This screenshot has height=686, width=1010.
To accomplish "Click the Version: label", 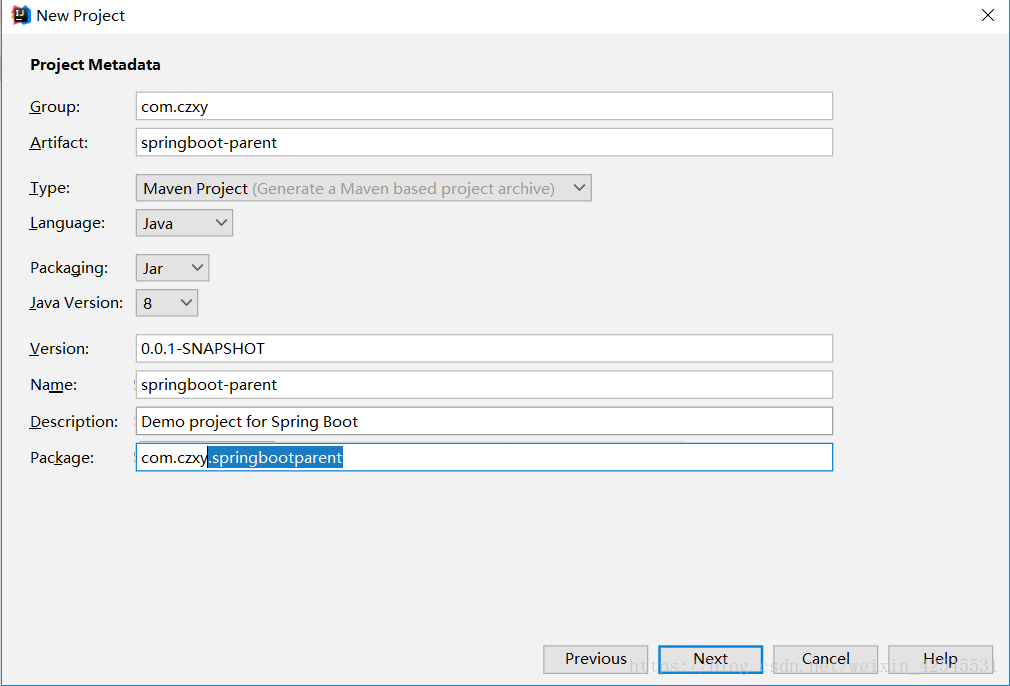I will 59,348.
